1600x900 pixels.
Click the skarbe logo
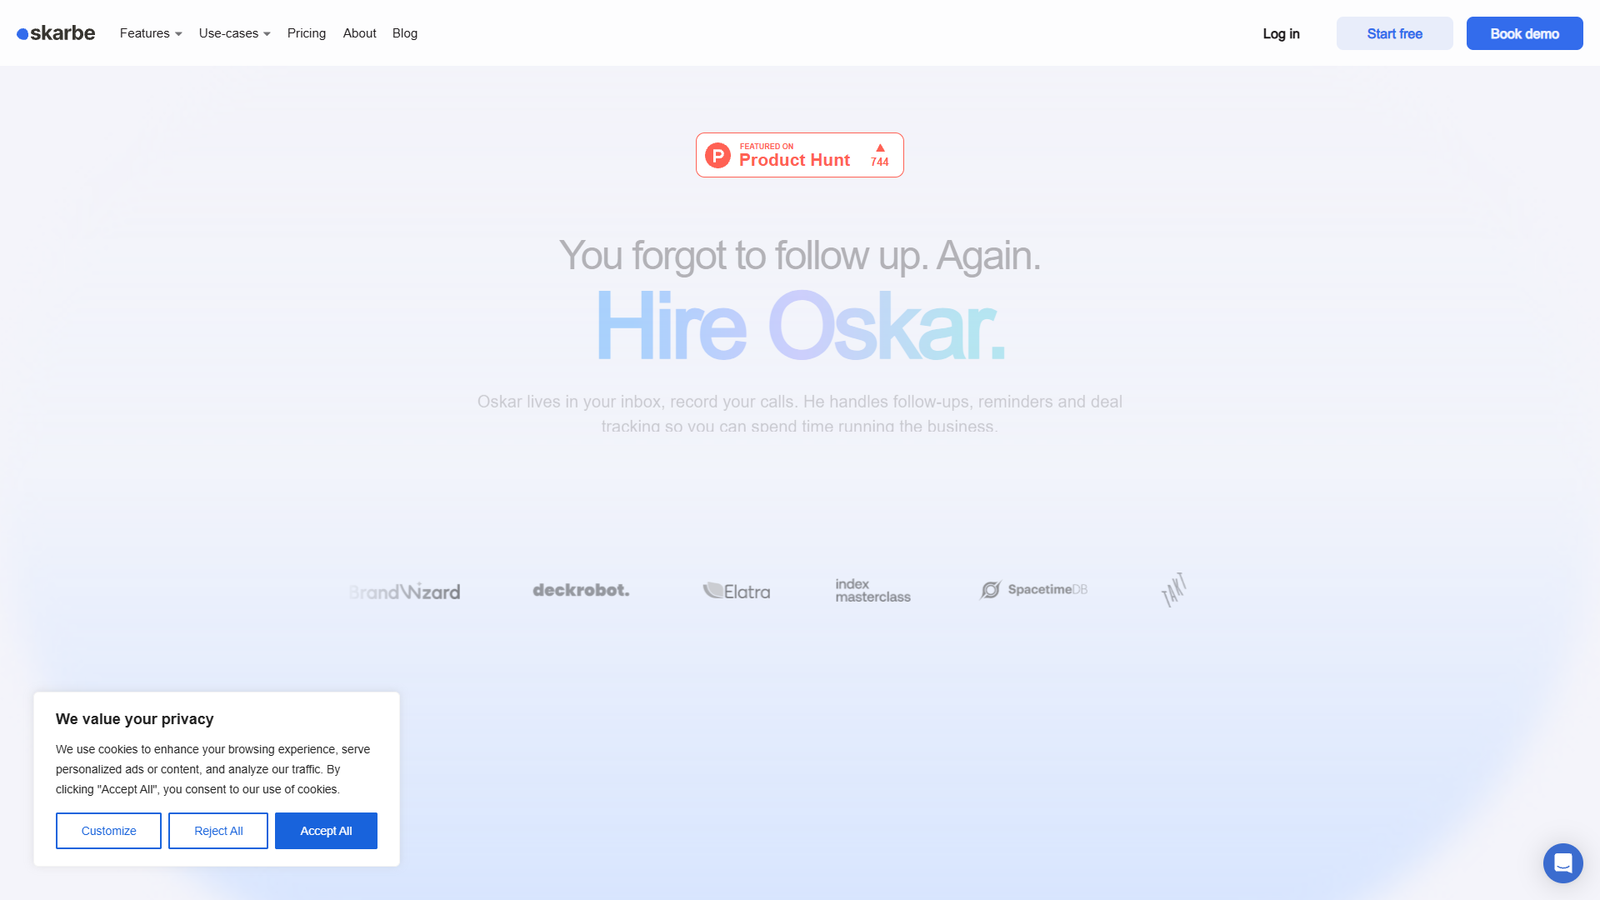[x=56, y=33]
